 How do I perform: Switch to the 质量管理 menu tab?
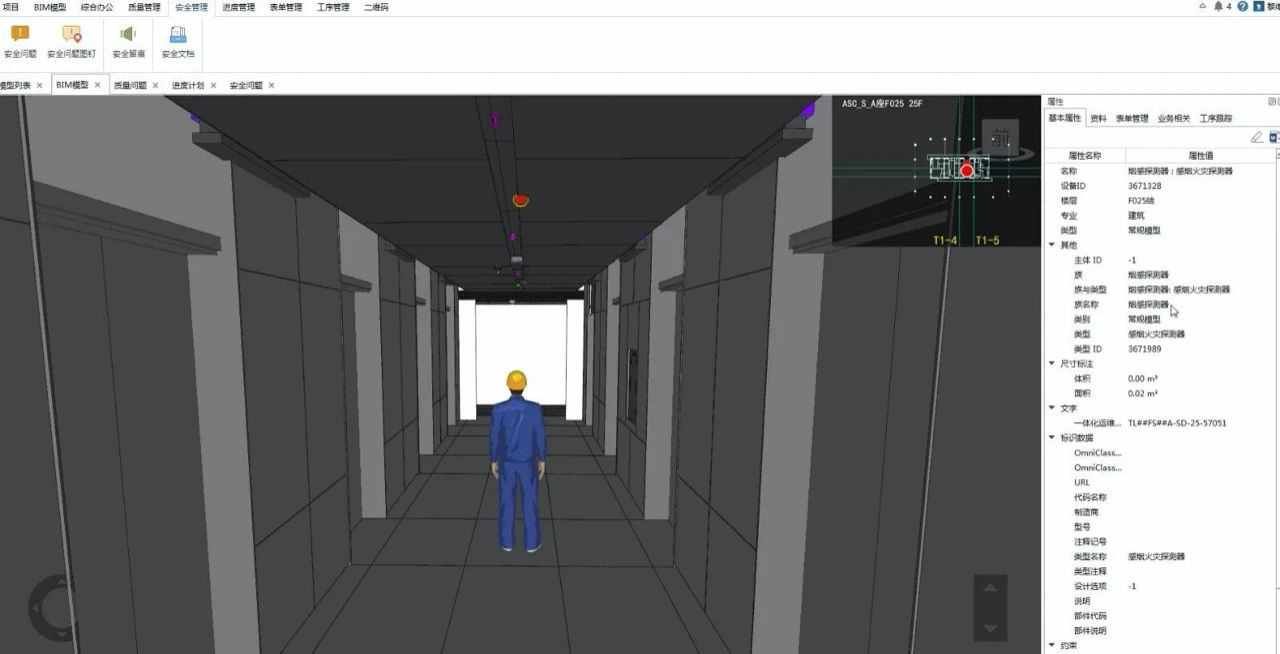[x=144, y=7]
